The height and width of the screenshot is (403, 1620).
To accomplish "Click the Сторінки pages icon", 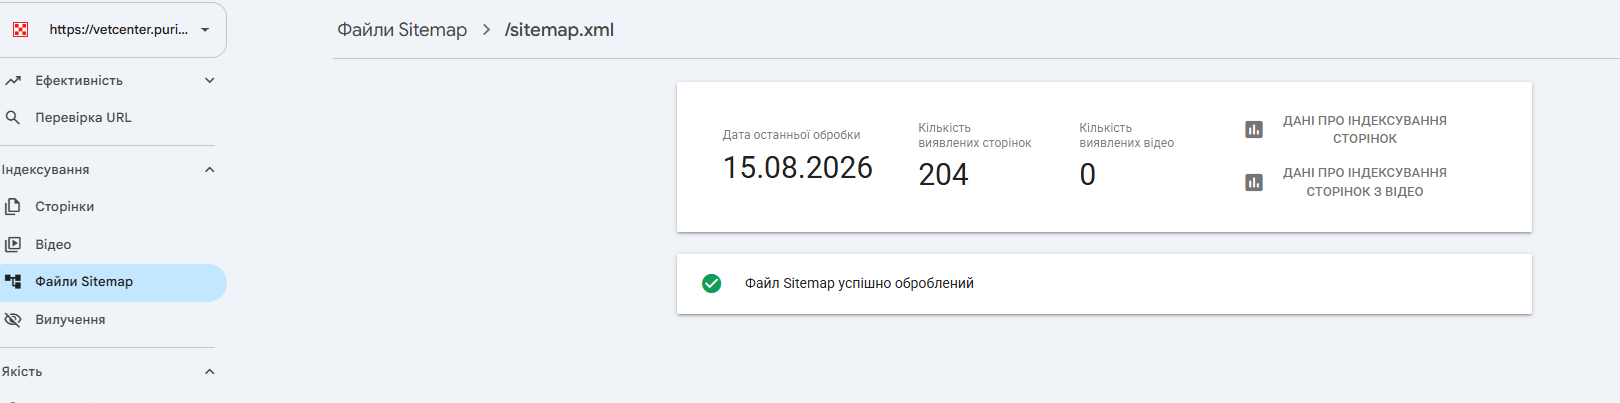I will click(12, 206).
